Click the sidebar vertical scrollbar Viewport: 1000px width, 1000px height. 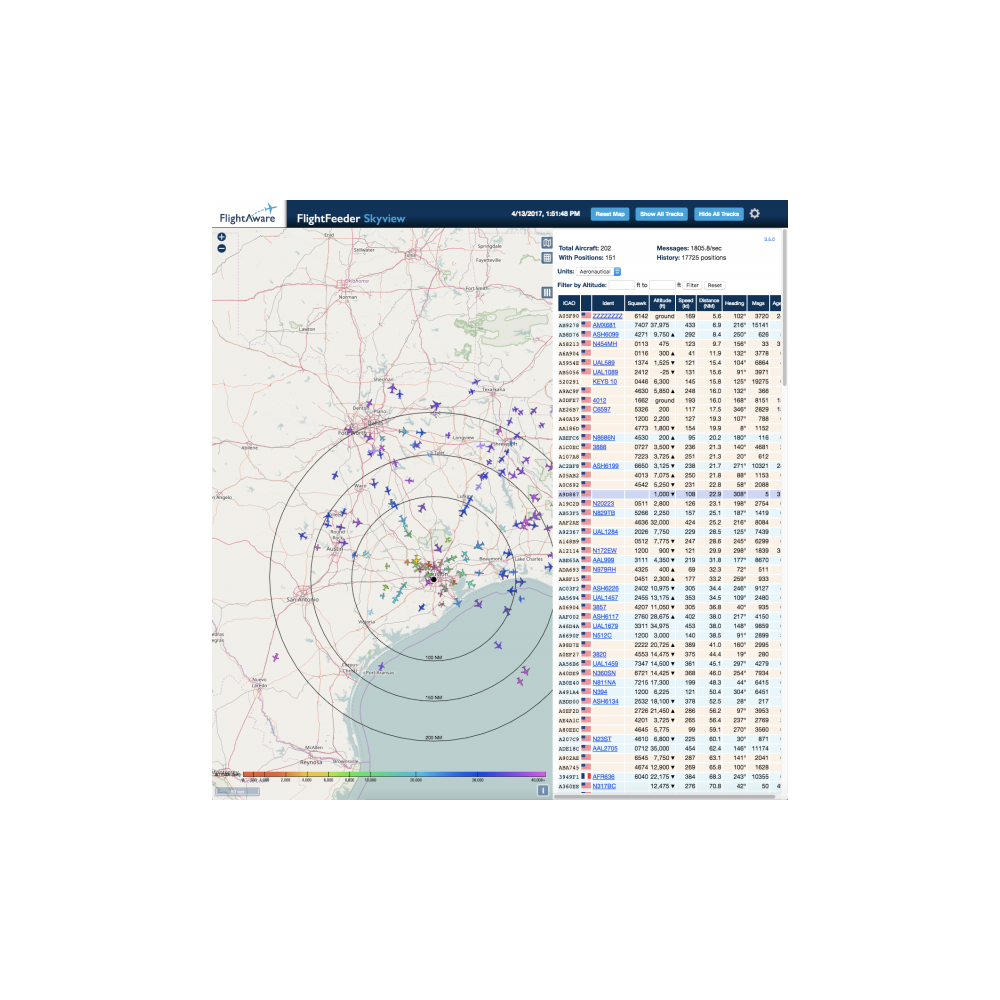[784, 307]
